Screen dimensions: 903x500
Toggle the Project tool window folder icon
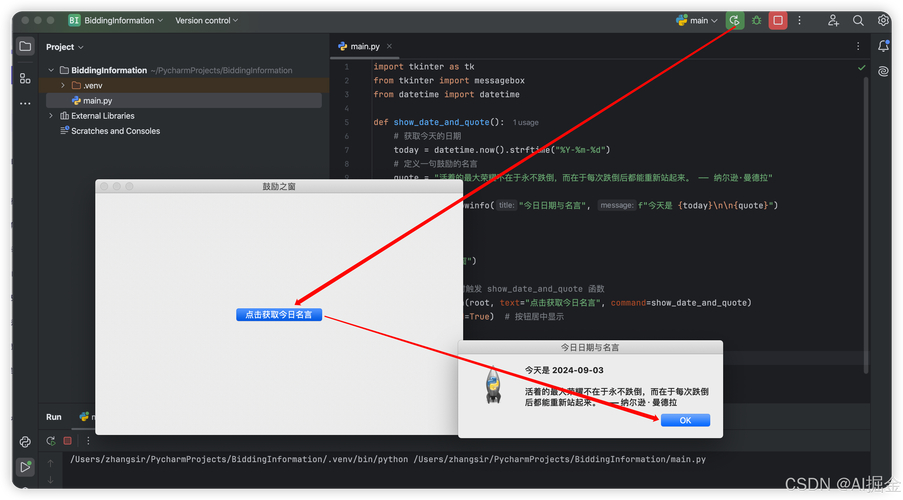pyautogui.click(x=25, y=47)
